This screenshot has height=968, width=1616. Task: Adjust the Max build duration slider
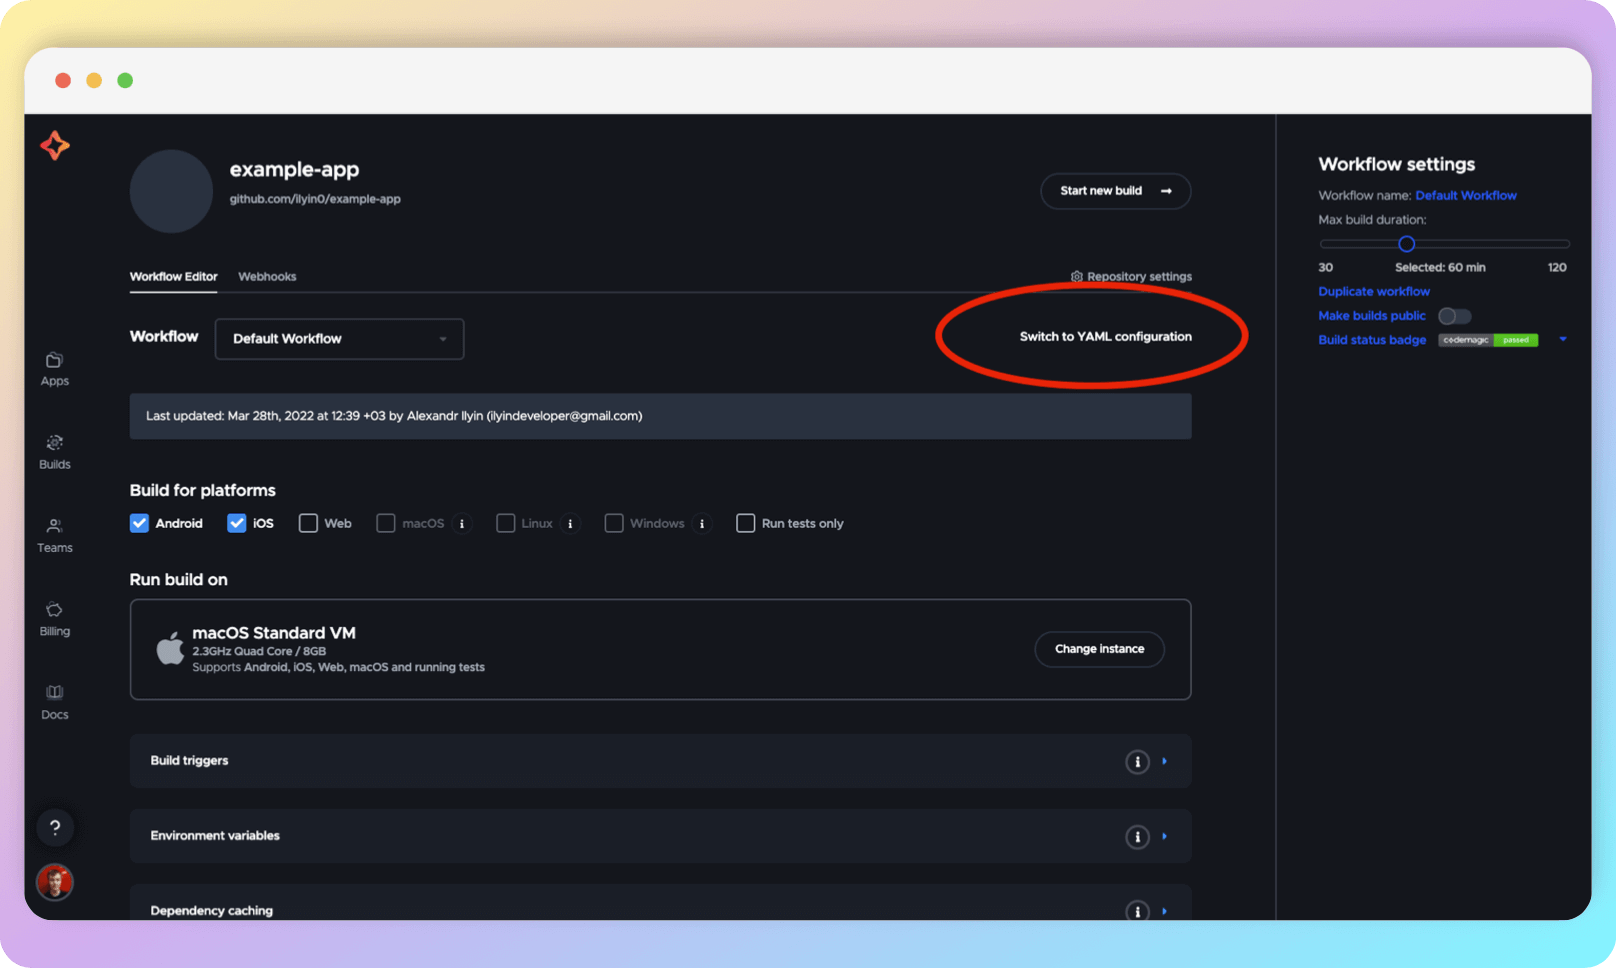(x=1406, y=243)
